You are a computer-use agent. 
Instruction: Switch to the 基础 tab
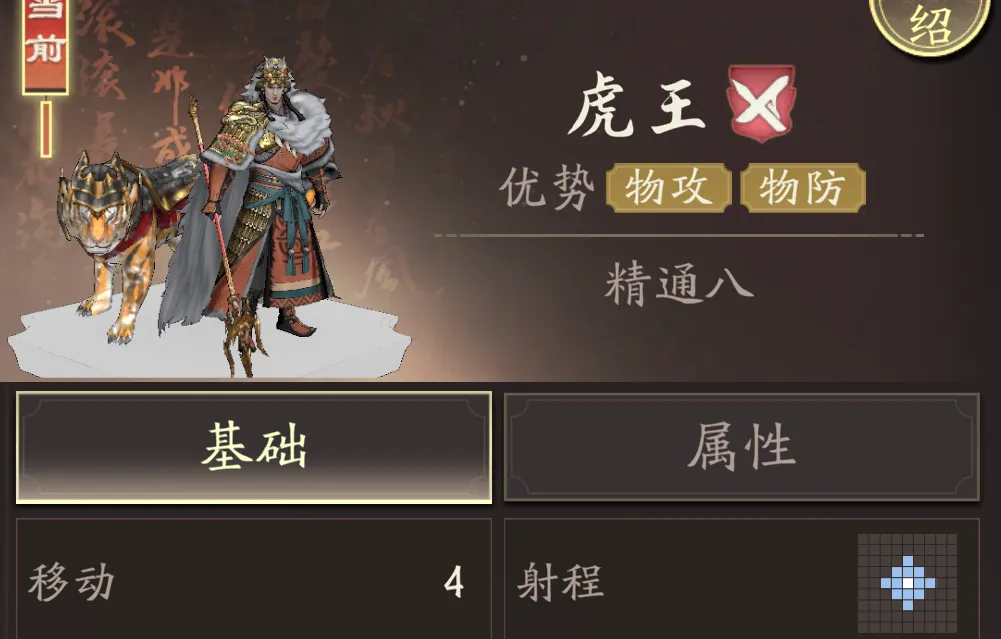(254, 447)
